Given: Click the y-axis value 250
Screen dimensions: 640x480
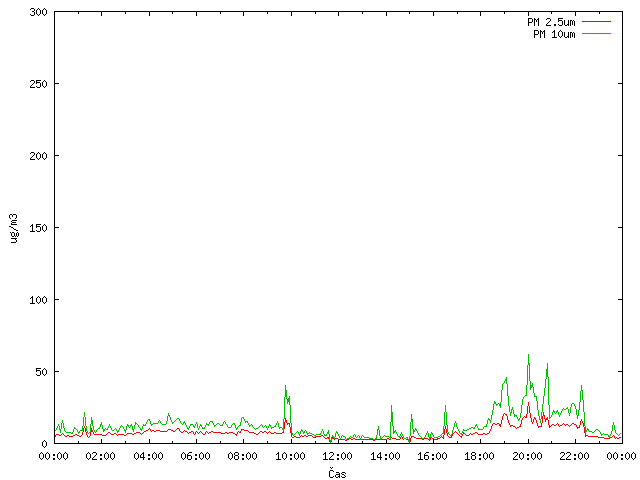Looking at the screenshot, I should click(38, 84).
